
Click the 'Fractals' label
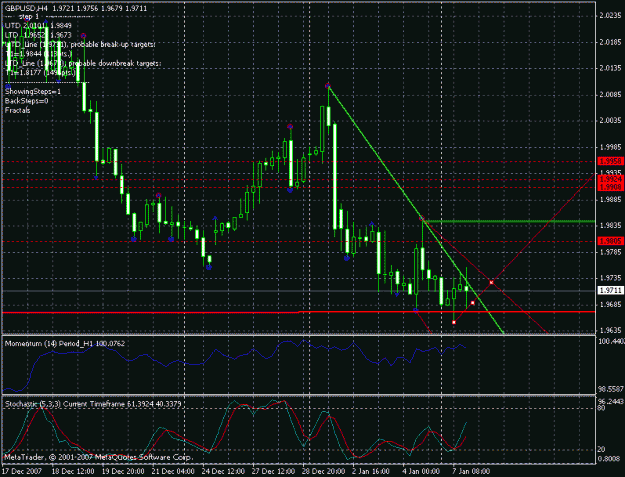[18, 110]
